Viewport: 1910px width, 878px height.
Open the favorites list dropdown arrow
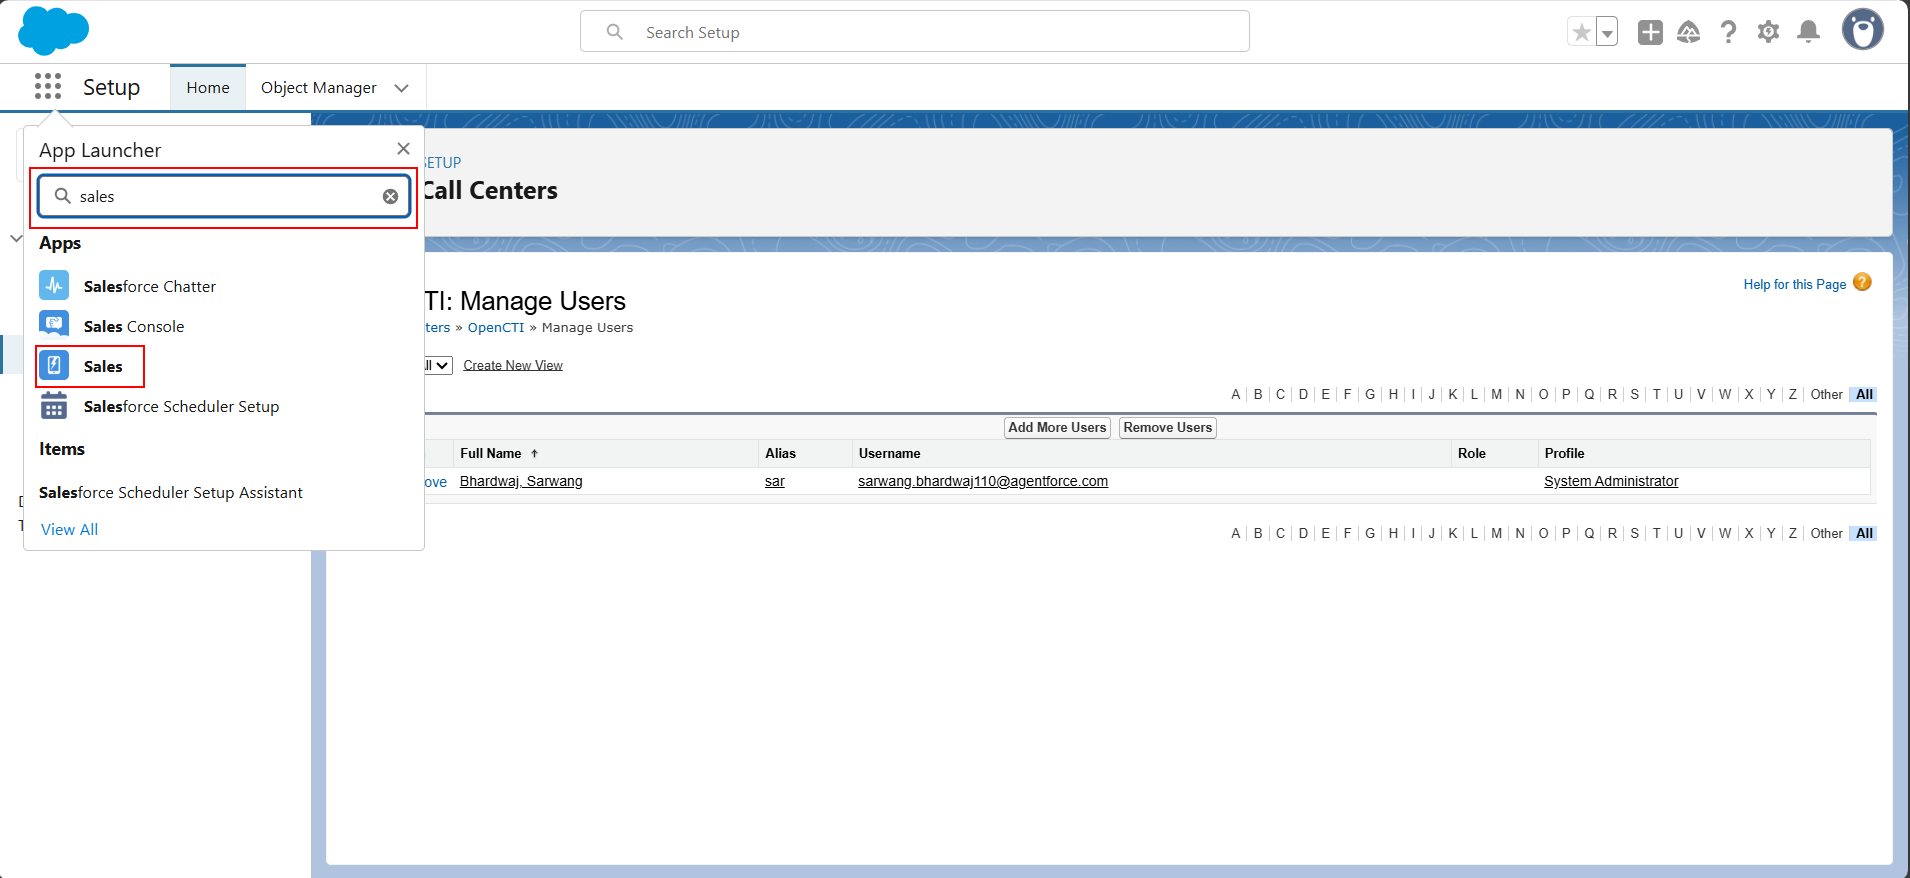click(x=1607, y=33)
